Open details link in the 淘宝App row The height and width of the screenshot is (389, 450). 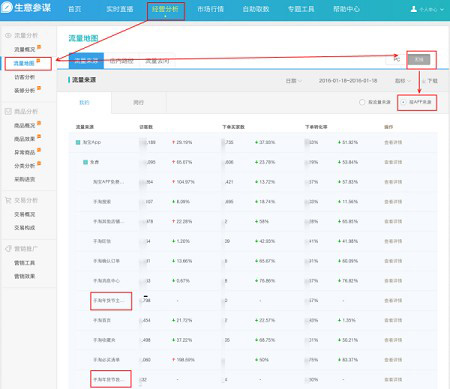point(393,142)
